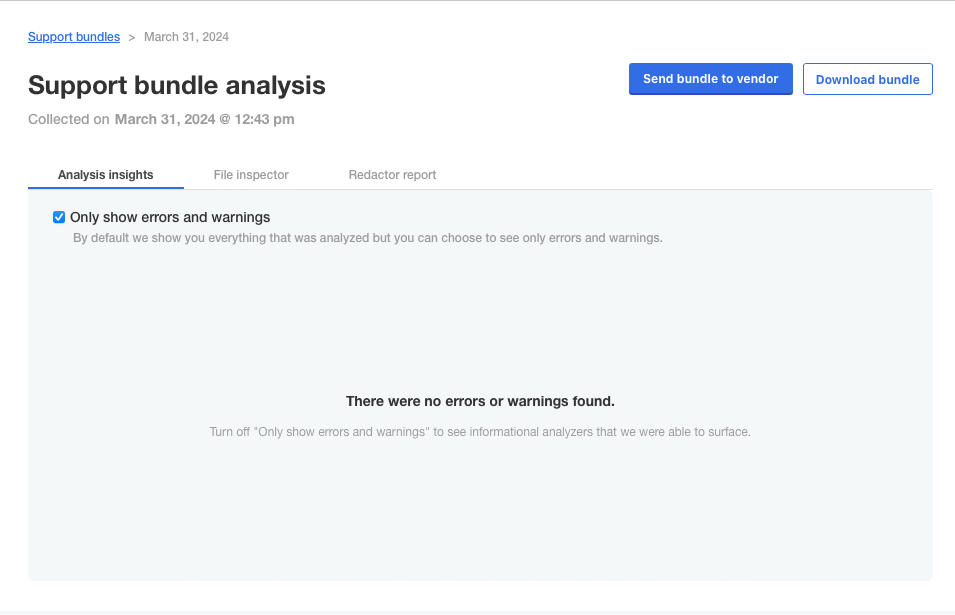The width and height of the screenshot is (955, 615).
Task: Click the Download bundle button
Action: point(867,80)
